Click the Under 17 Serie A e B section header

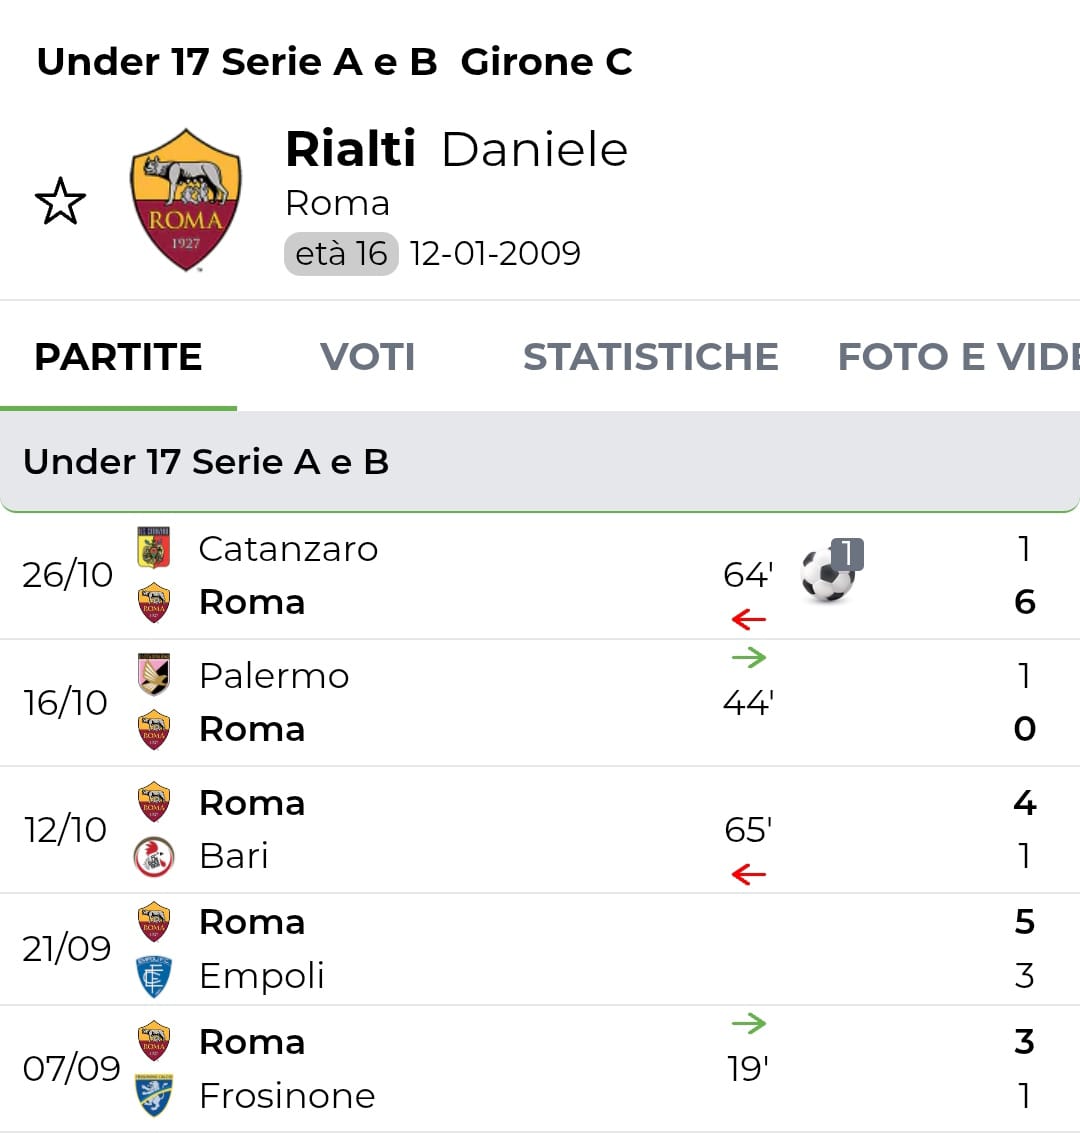[x=206, y=462]
